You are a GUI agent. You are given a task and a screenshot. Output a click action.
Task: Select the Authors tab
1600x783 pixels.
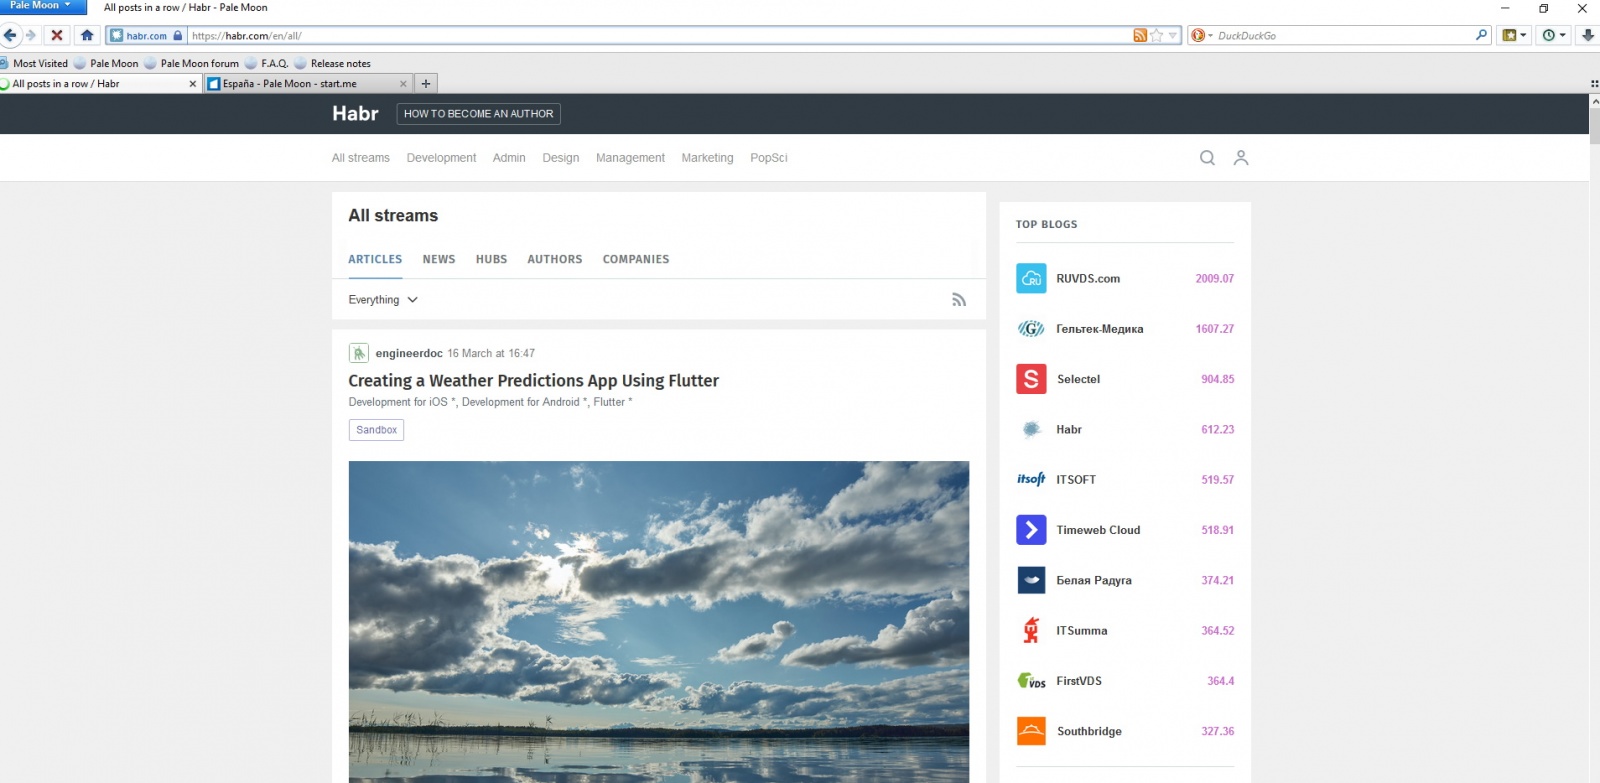(x=555, y=259)
